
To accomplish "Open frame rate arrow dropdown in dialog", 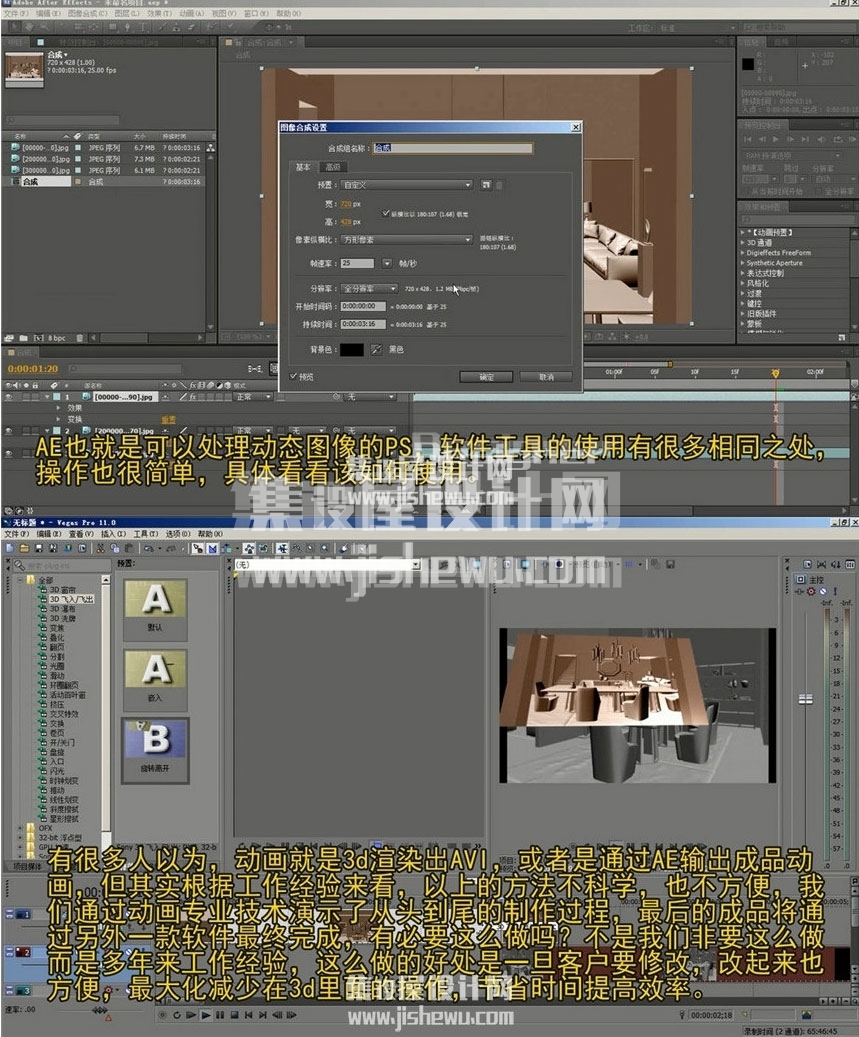I will 387,263.
